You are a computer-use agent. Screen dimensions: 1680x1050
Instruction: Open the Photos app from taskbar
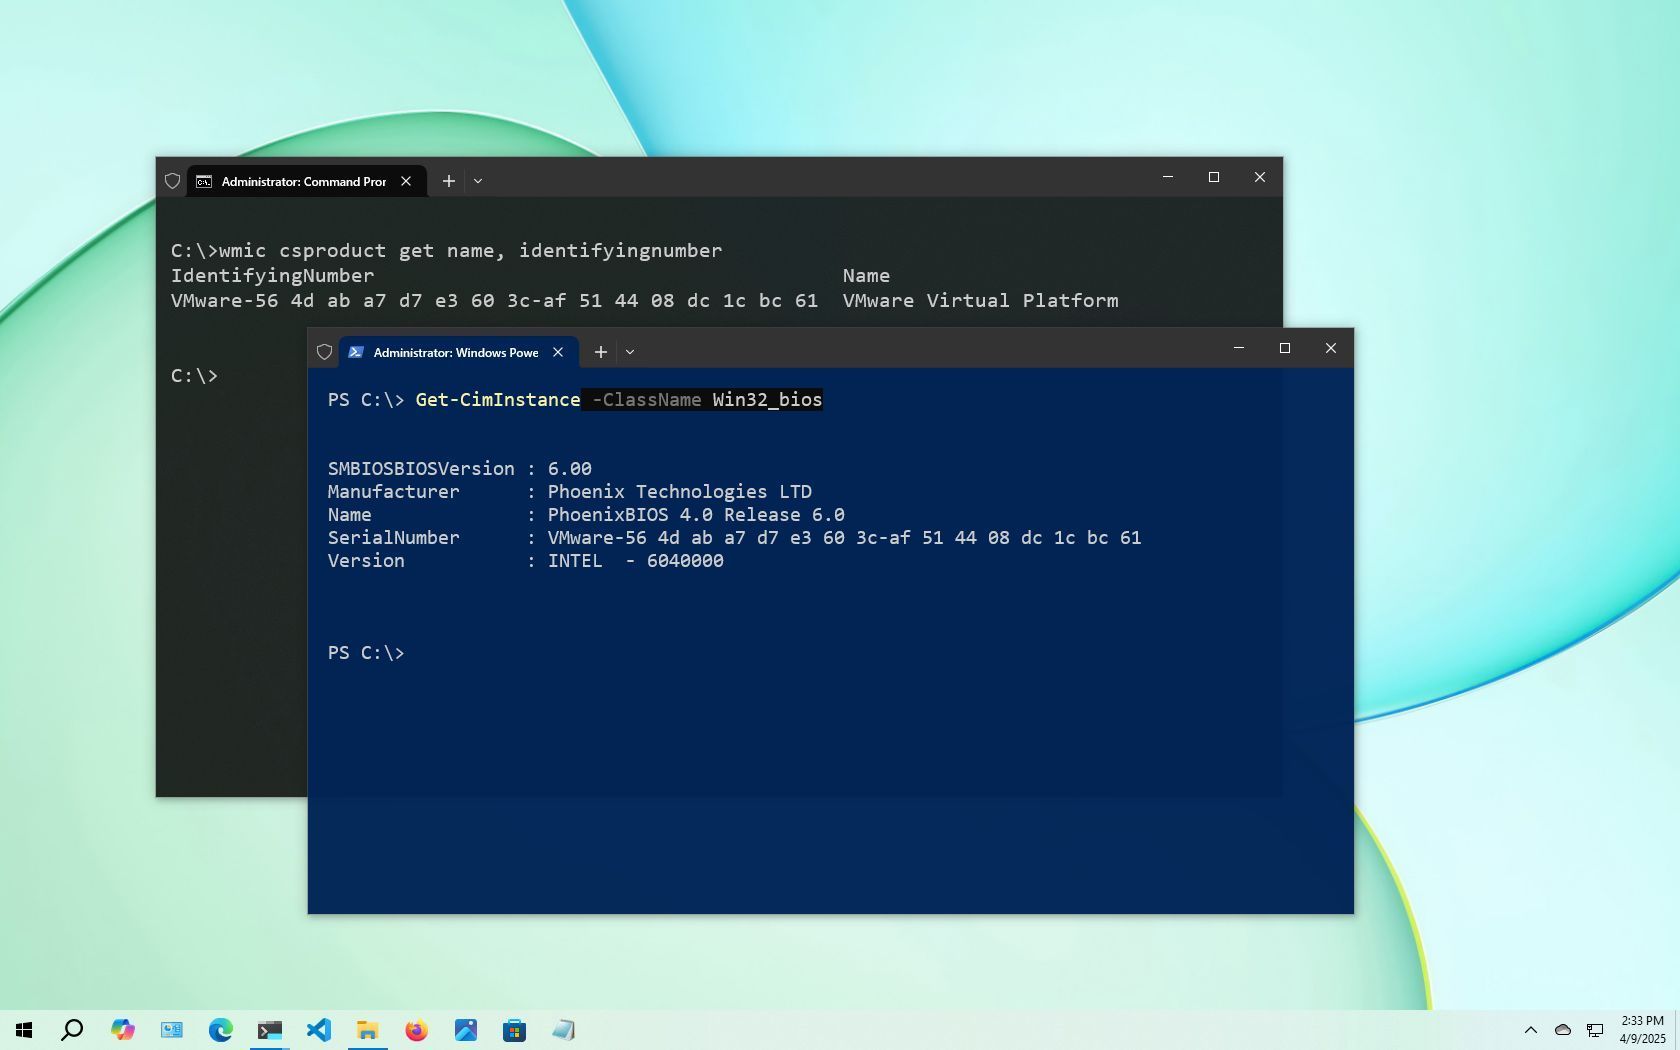click(x=466, y=1030)
